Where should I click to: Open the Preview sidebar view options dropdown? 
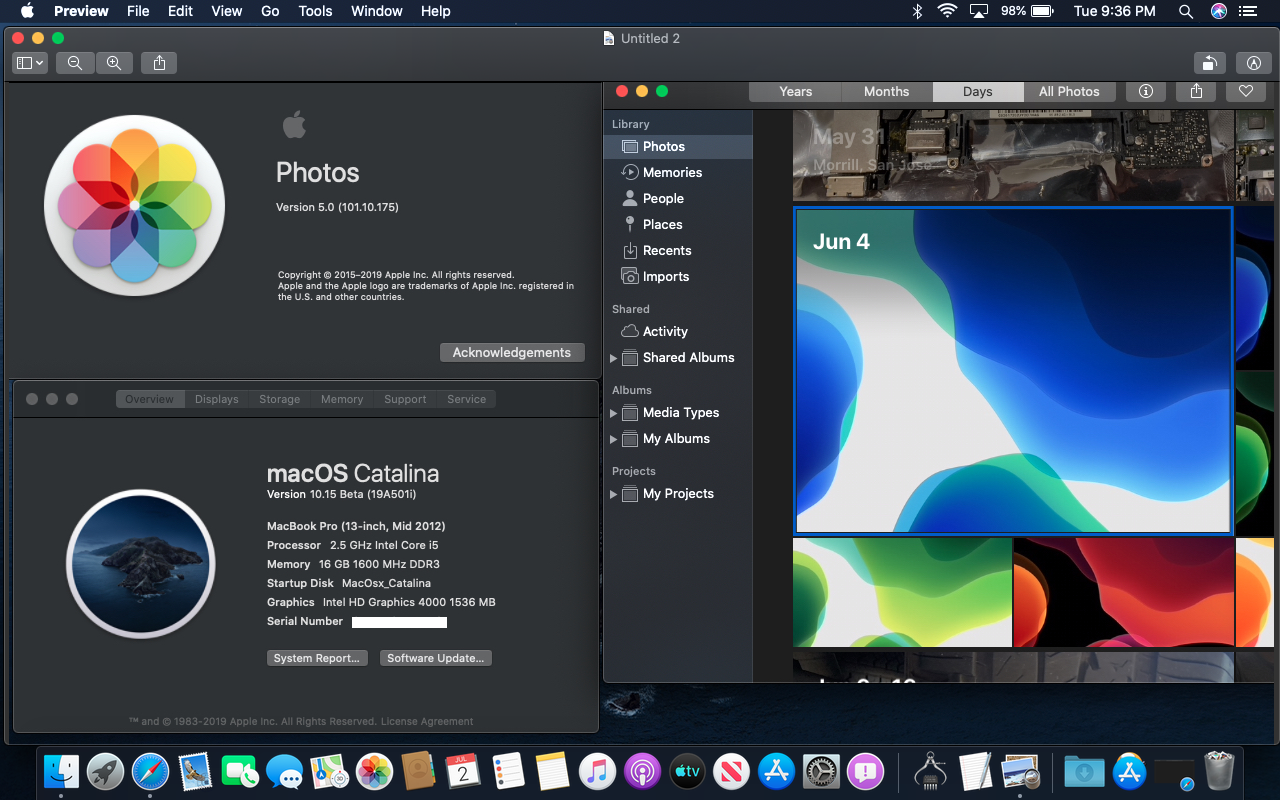tap(30, 63)
